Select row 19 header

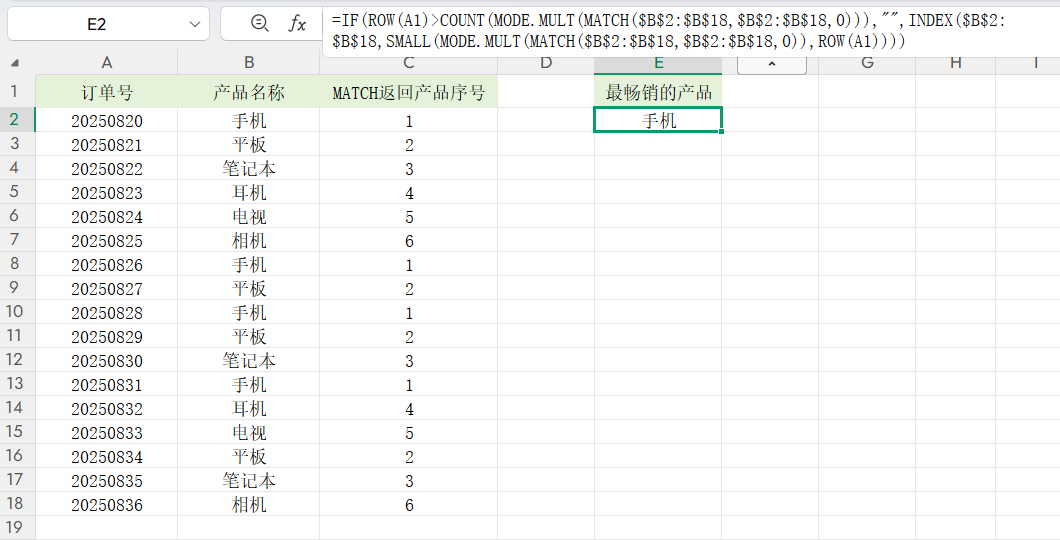[17, 527]
